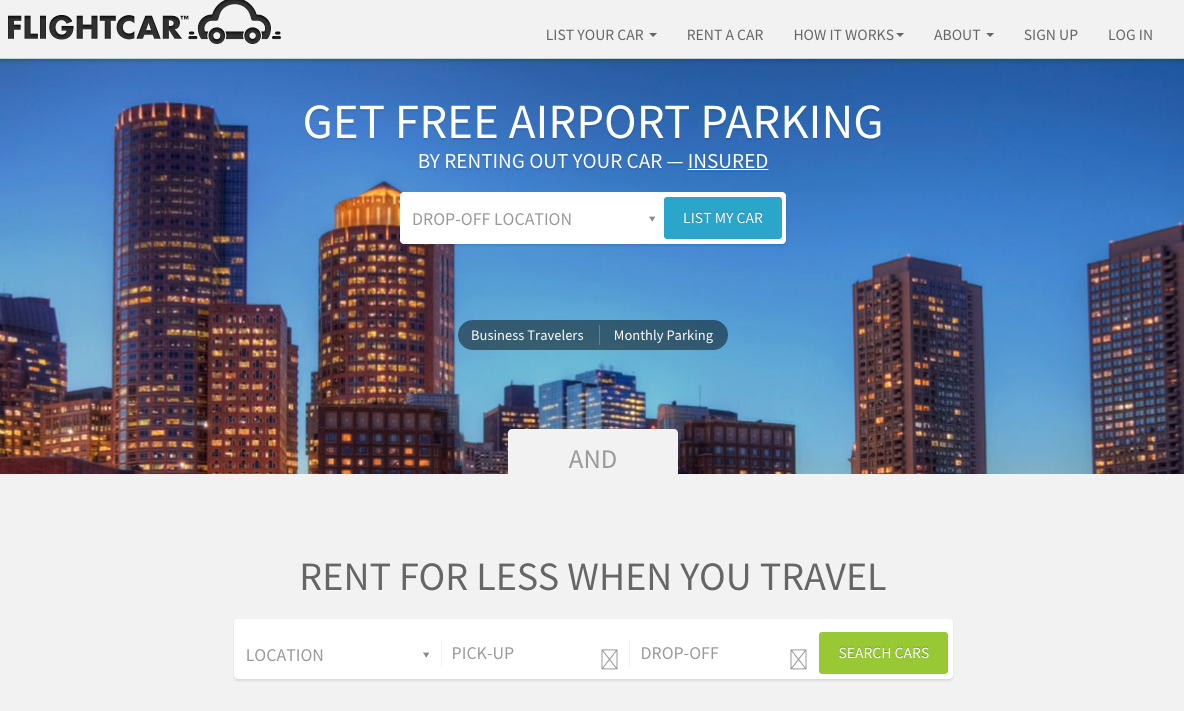Open the SIGN UP page
The width and height of the screenshot is (1184, 711).
[x=1050, y=35]
